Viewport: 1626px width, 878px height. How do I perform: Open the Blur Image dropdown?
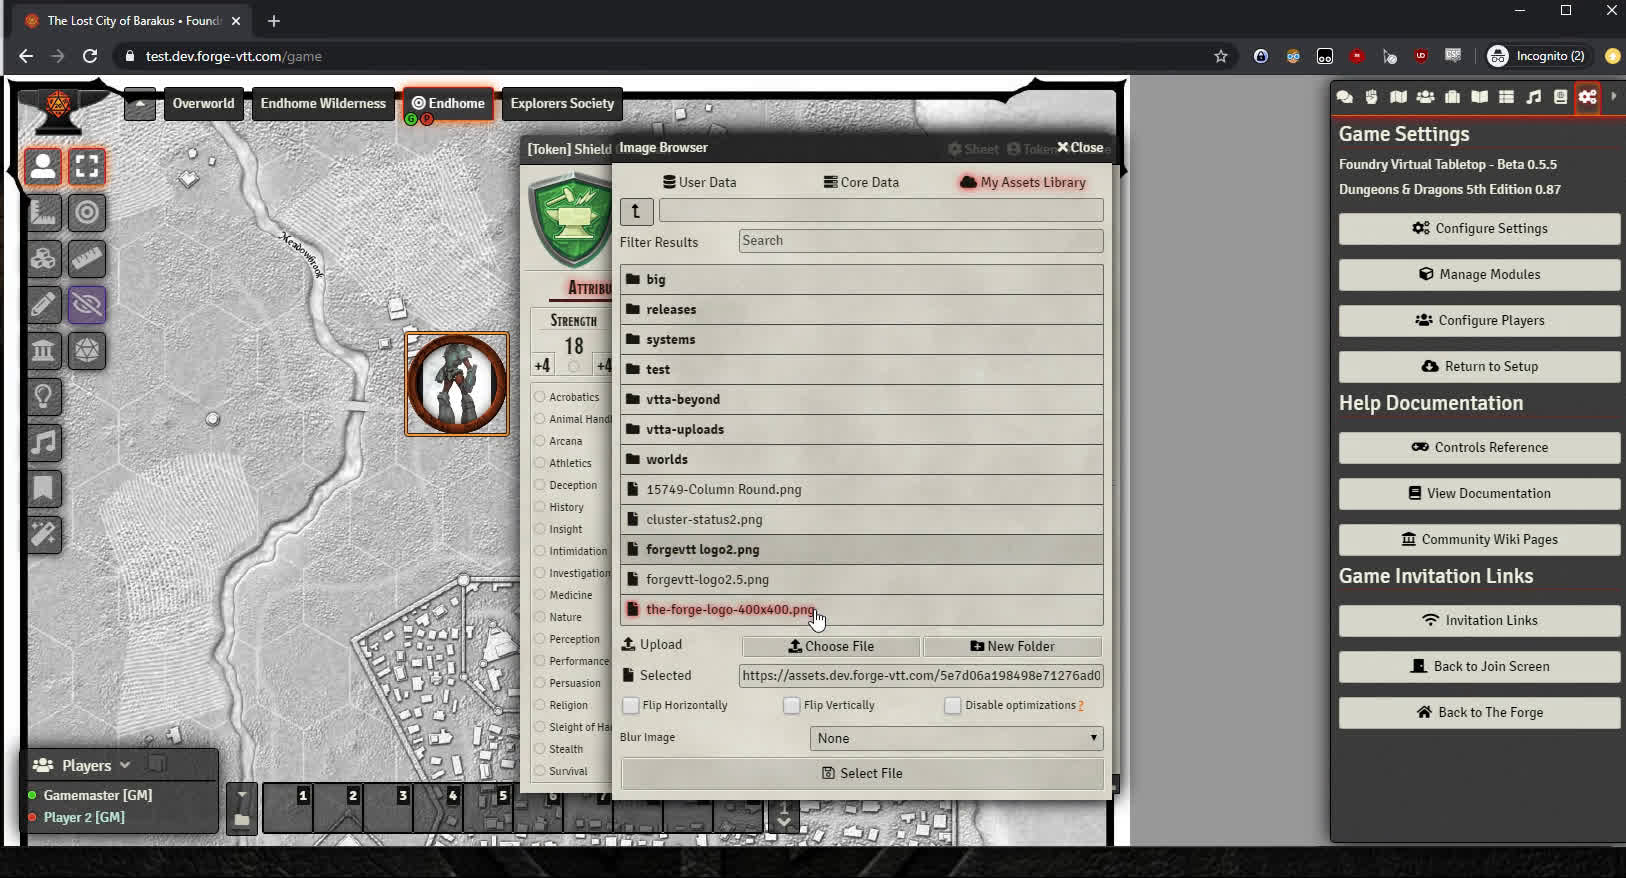[956, 738]
